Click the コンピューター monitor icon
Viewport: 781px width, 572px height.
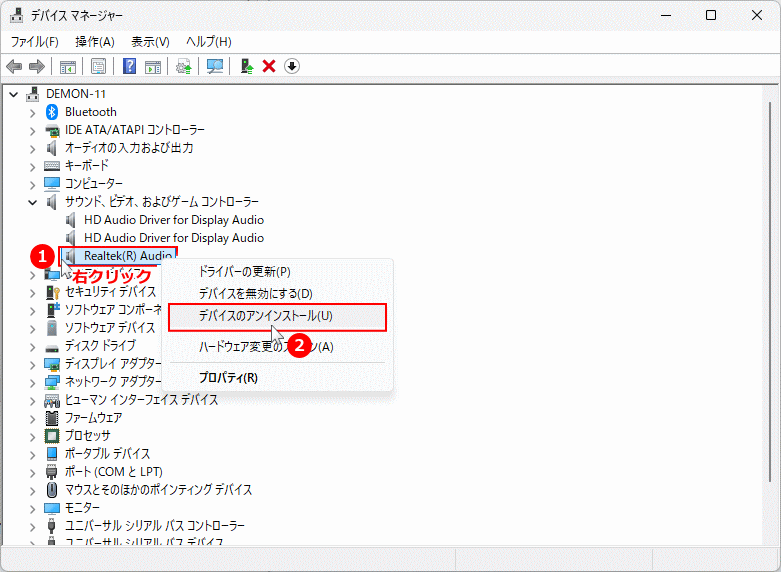point(52,184)
